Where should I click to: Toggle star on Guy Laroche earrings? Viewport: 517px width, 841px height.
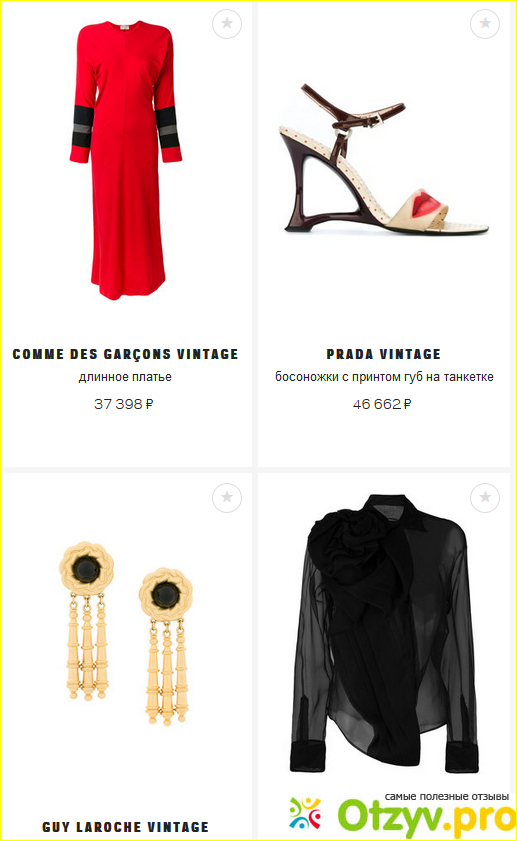[x=227, y=498]
